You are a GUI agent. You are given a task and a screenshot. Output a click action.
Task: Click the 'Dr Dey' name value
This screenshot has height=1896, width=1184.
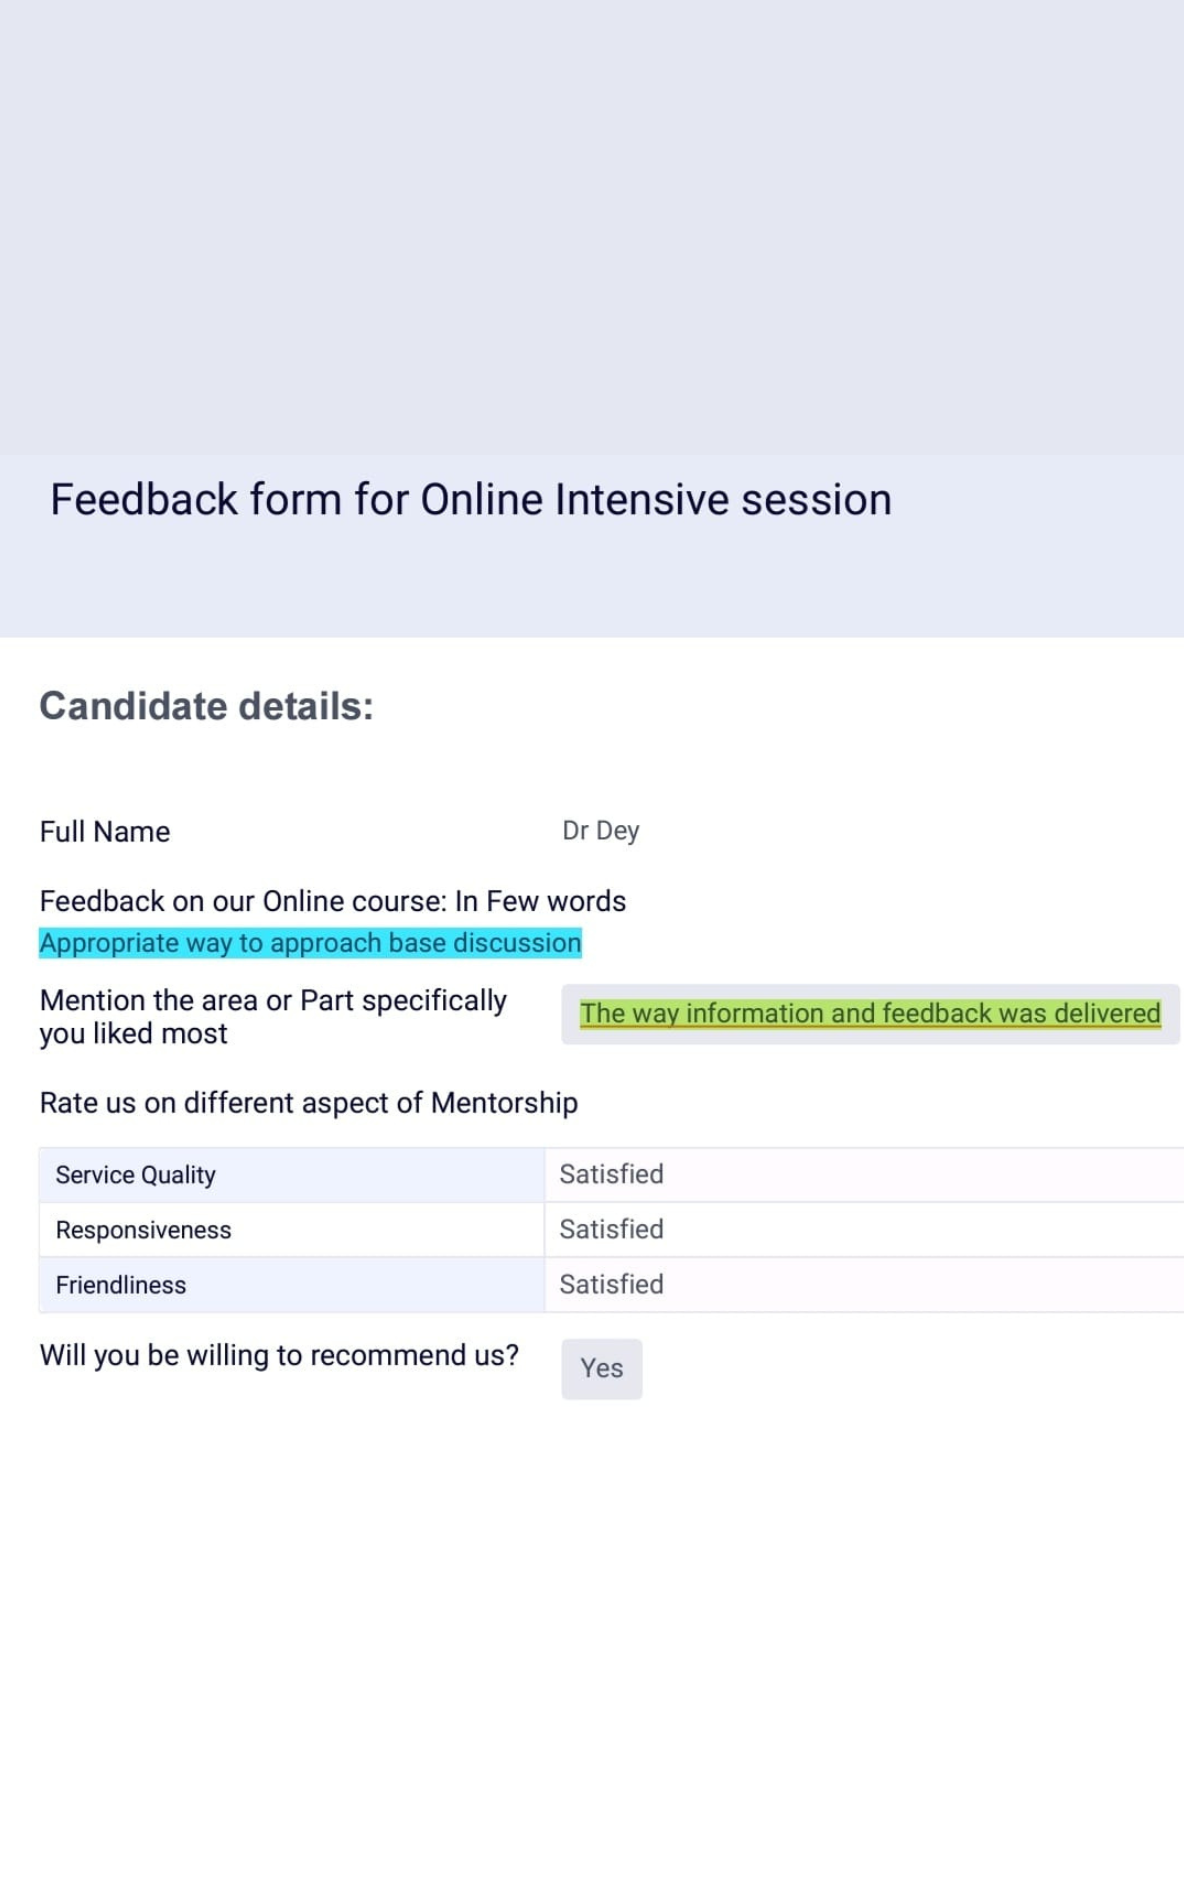coord(600,831)
